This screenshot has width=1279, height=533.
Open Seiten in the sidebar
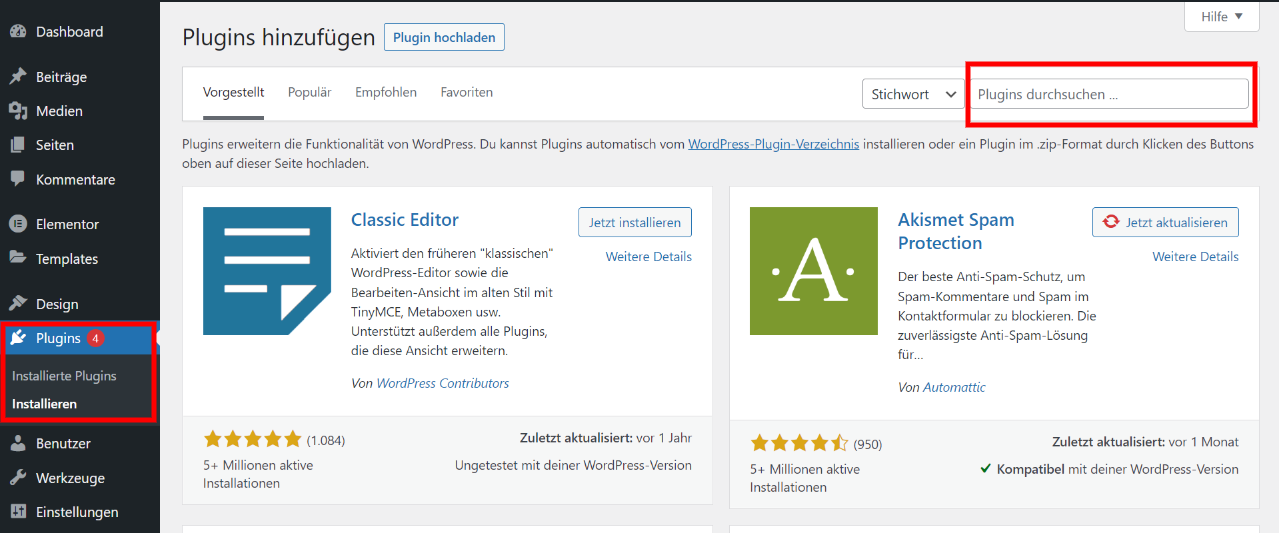55,145
